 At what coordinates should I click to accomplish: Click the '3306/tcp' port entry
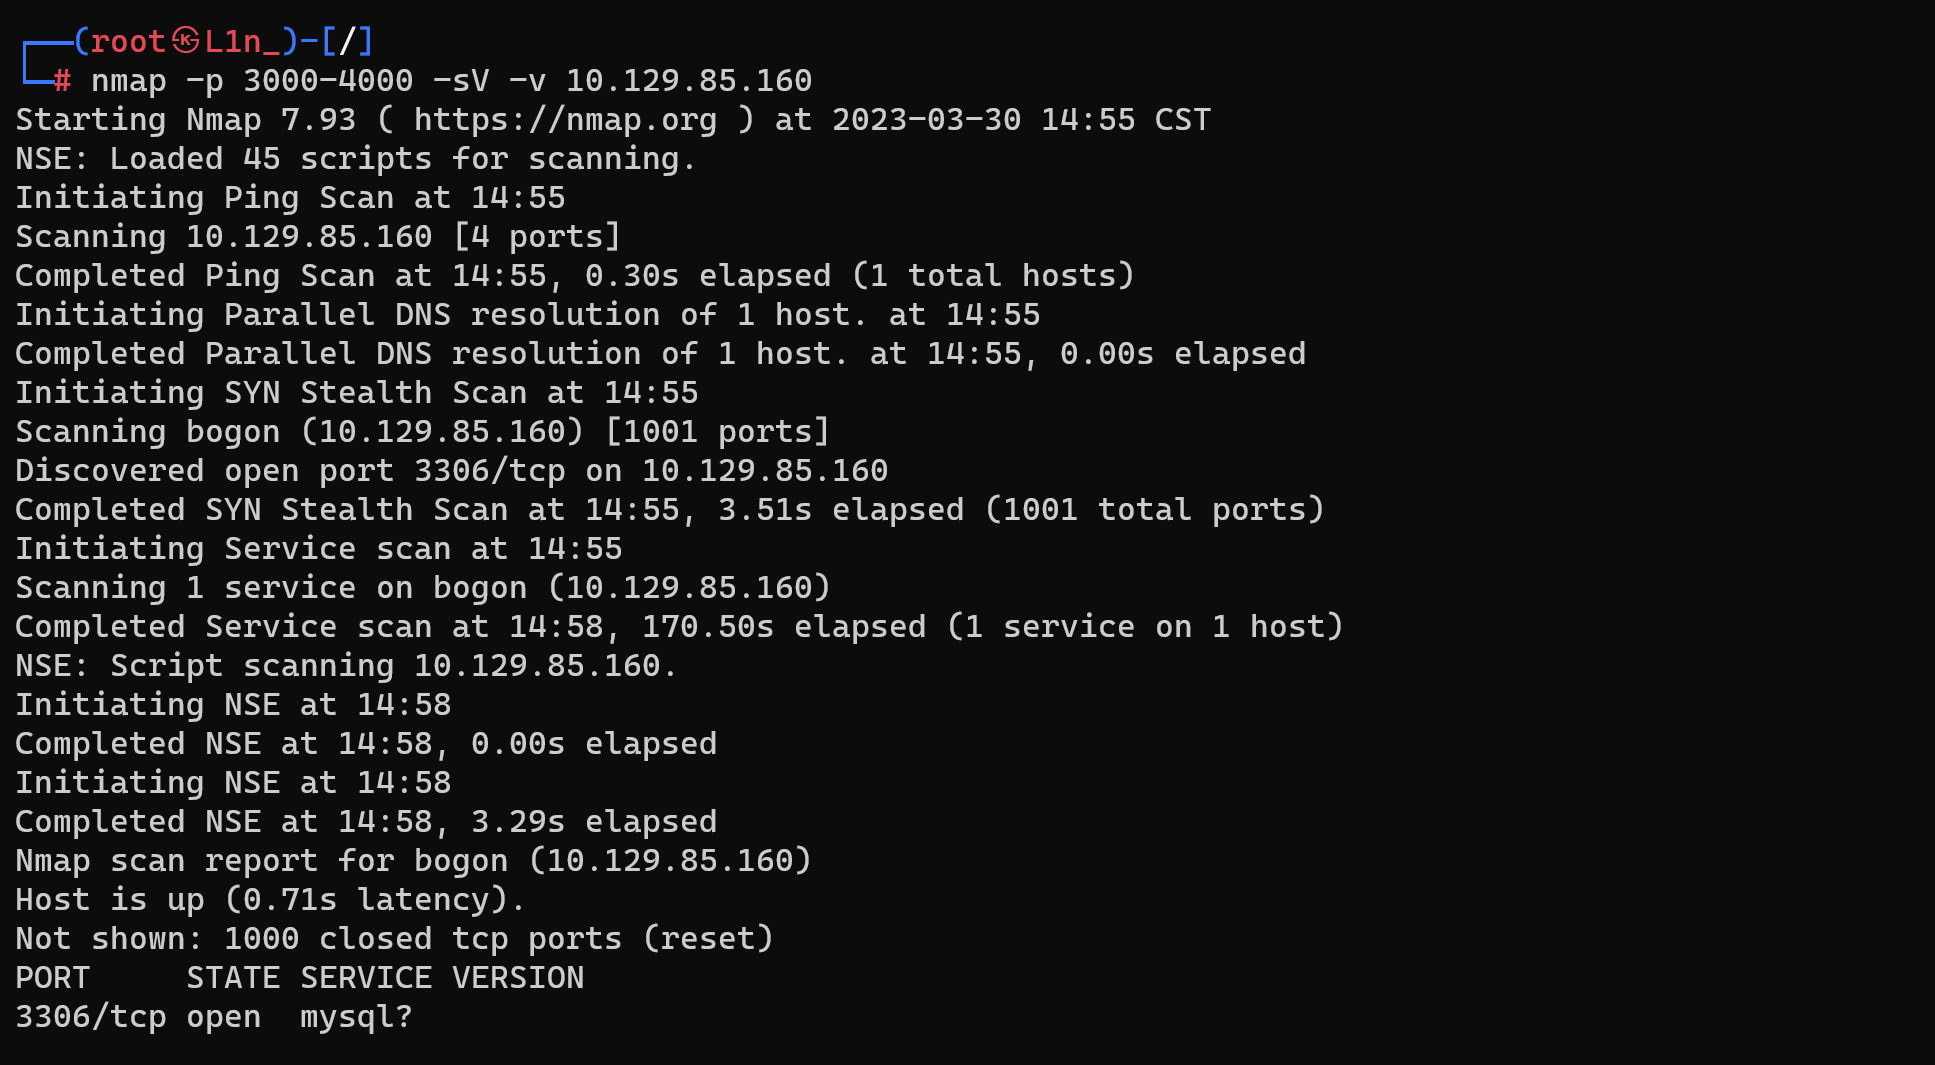91,1017
